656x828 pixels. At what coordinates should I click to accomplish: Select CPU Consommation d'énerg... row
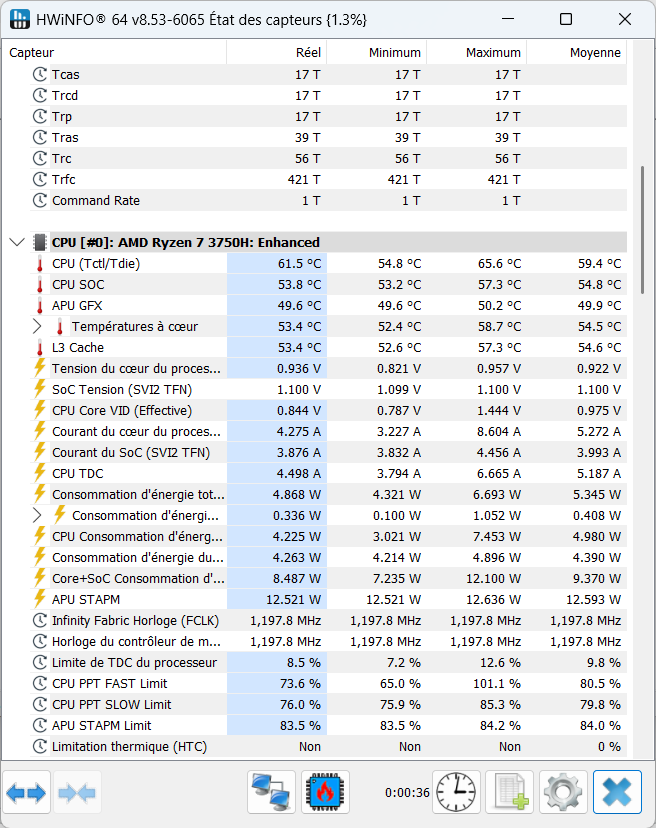pos(329,537)
